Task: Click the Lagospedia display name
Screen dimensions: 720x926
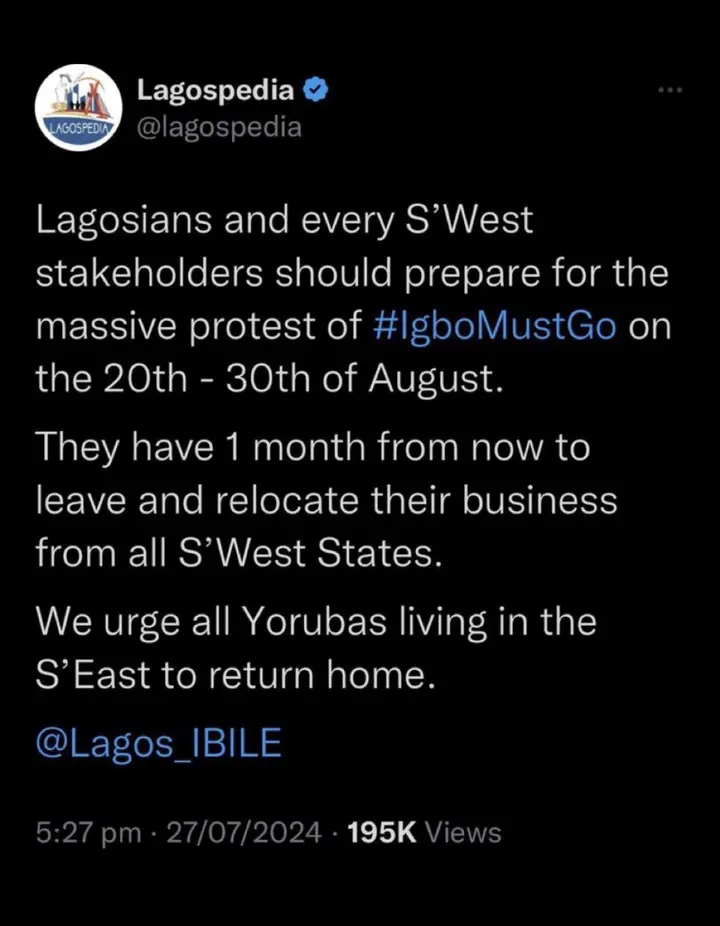Action: (x=216, y=92)
